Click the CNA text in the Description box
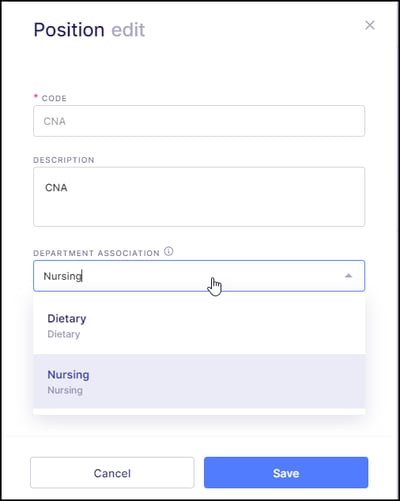400x501 pixels. pyautogui.click(x=56, y=188)
